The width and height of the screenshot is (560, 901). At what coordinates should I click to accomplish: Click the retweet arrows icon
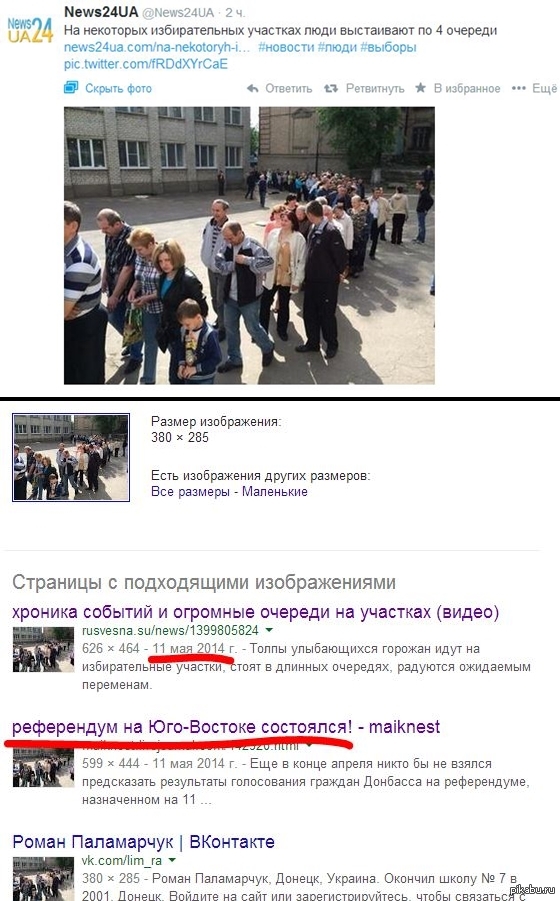[x=331, y=88]
